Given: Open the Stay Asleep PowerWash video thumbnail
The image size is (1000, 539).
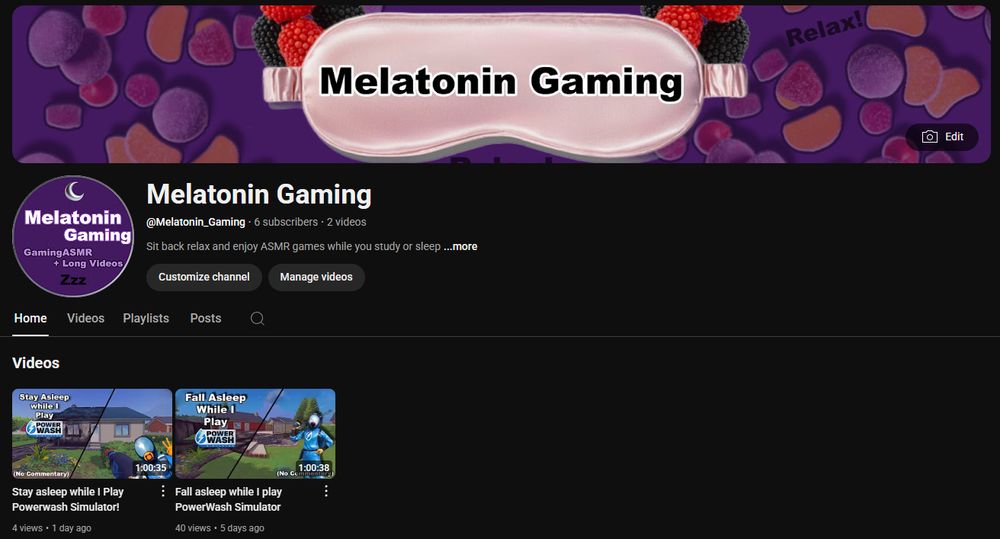Looking at the screenshot, I should (92, 434).
